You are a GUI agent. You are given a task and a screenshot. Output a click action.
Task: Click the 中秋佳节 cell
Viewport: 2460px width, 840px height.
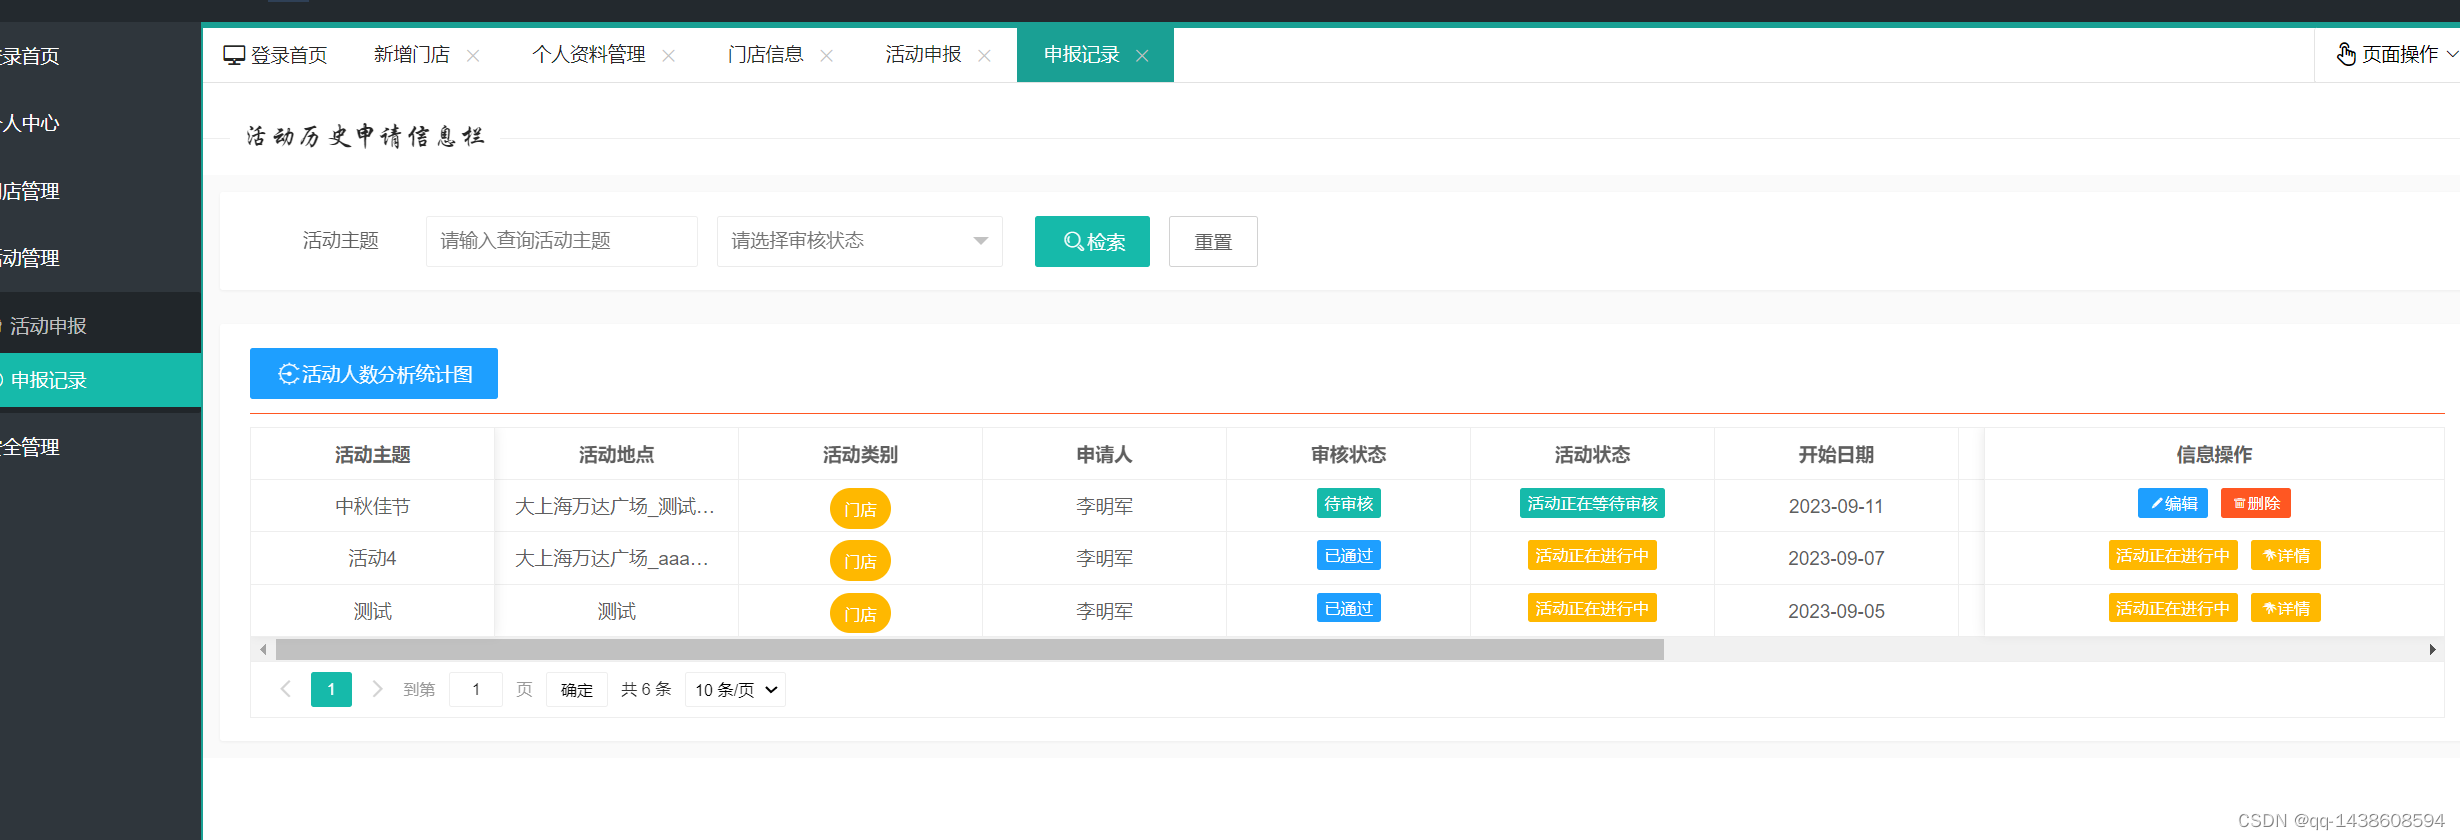[x=372, y=506]
